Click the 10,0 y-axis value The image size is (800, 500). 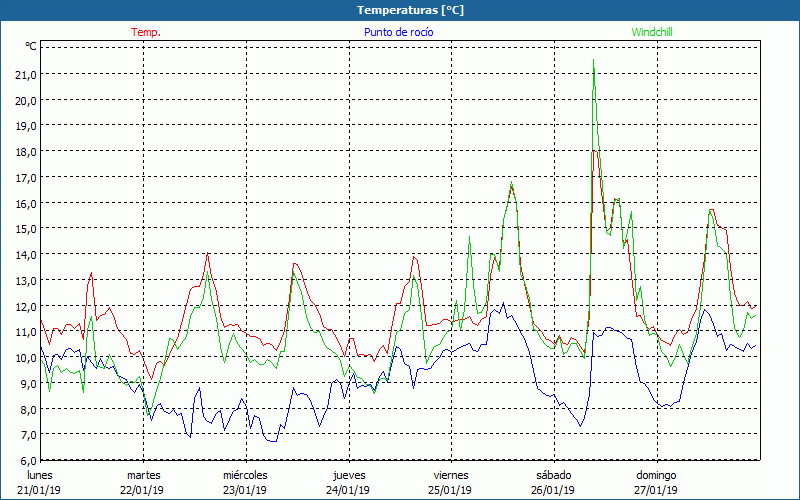click(x=26, y=358)
